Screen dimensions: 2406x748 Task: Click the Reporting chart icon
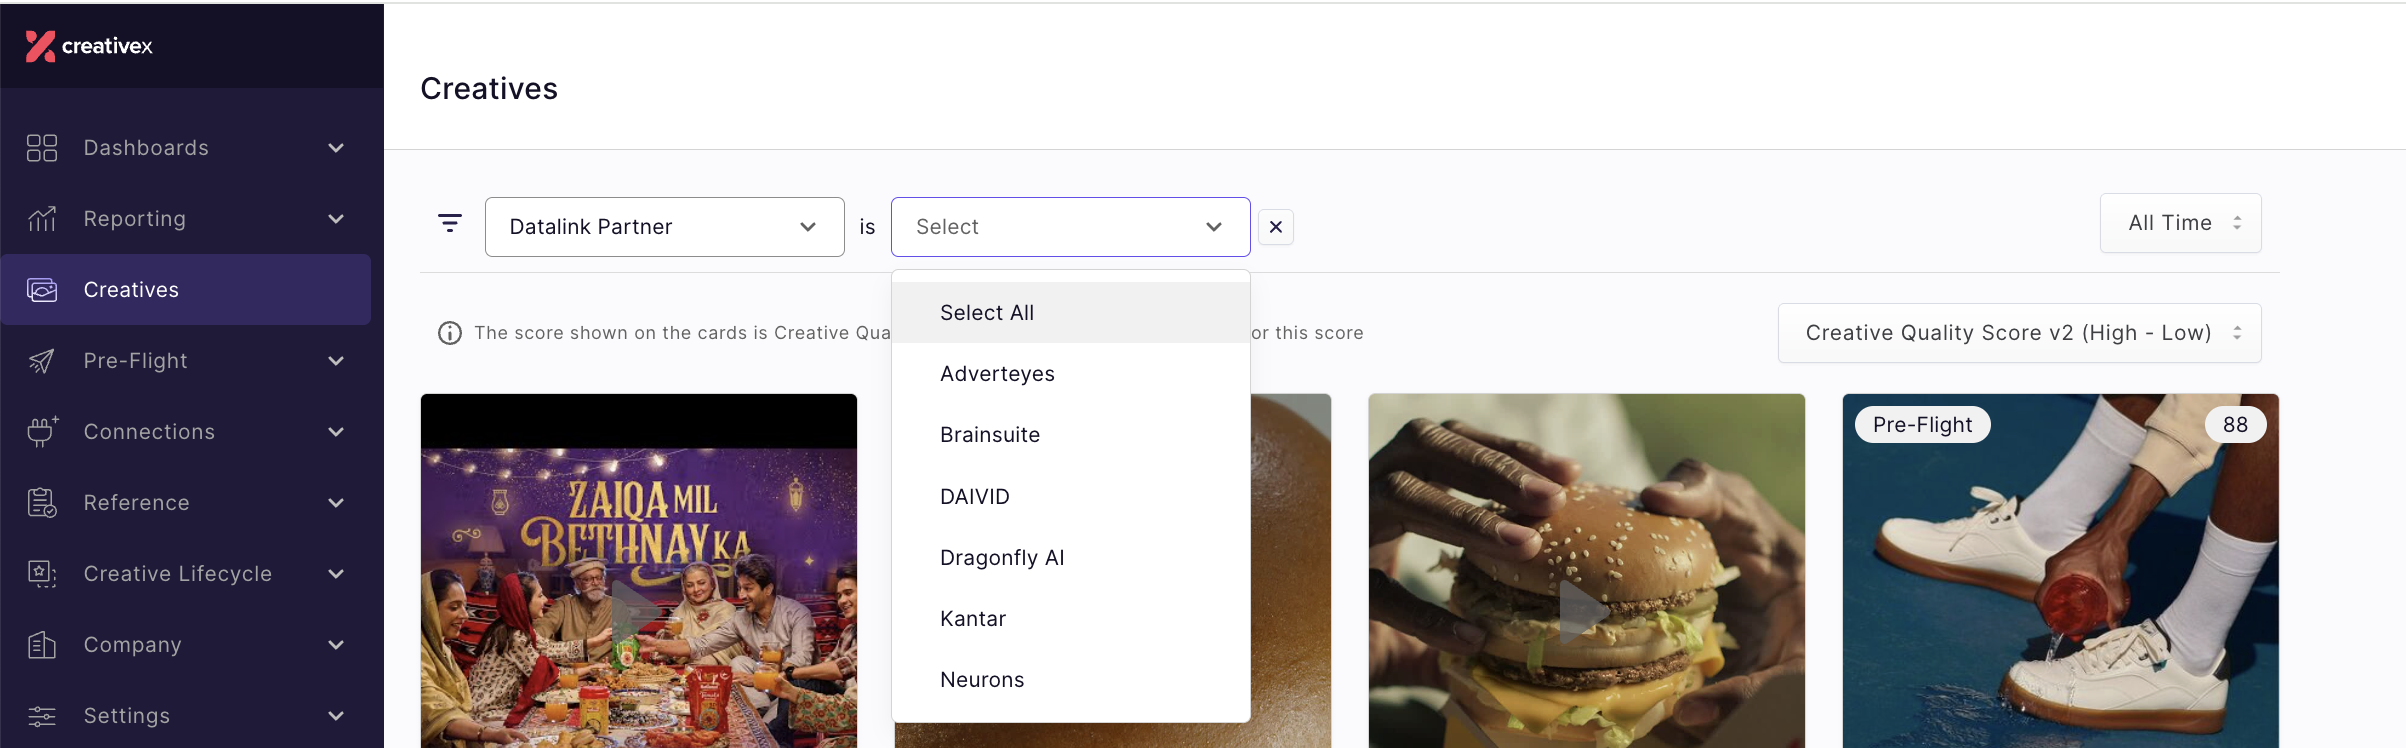point(42,219)
